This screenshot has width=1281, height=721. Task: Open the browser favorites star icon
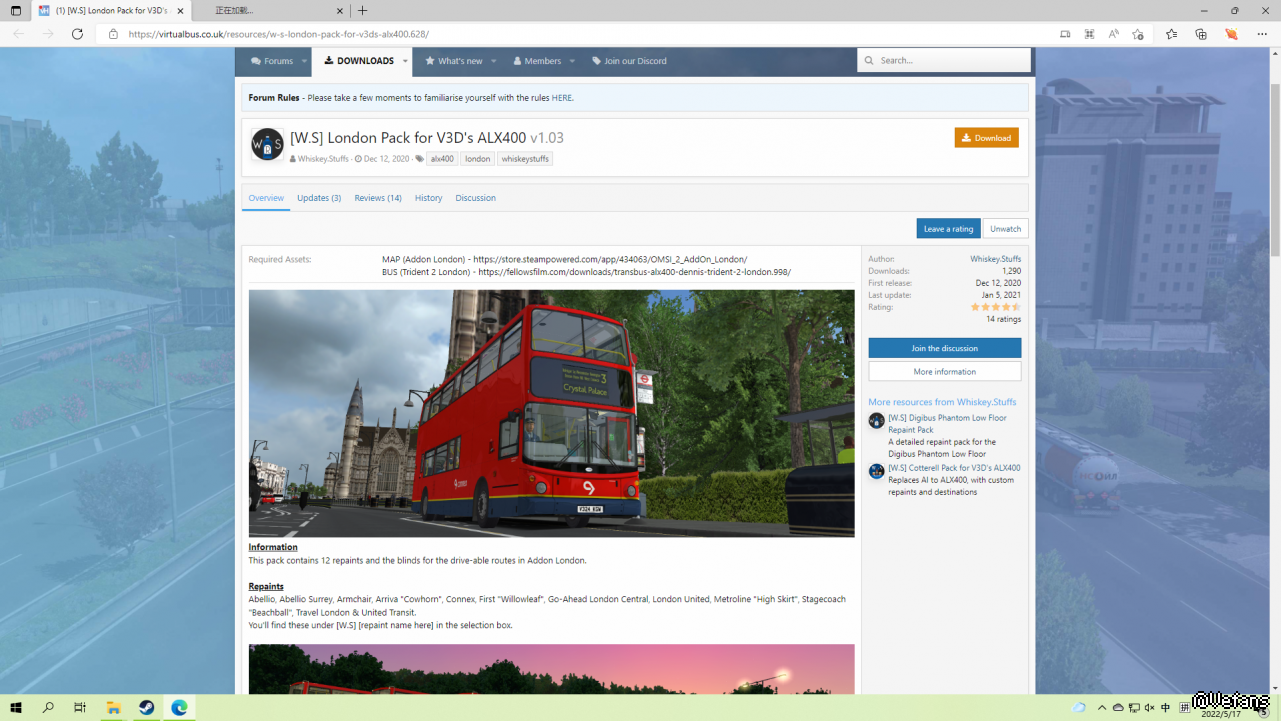(1171, 34)
